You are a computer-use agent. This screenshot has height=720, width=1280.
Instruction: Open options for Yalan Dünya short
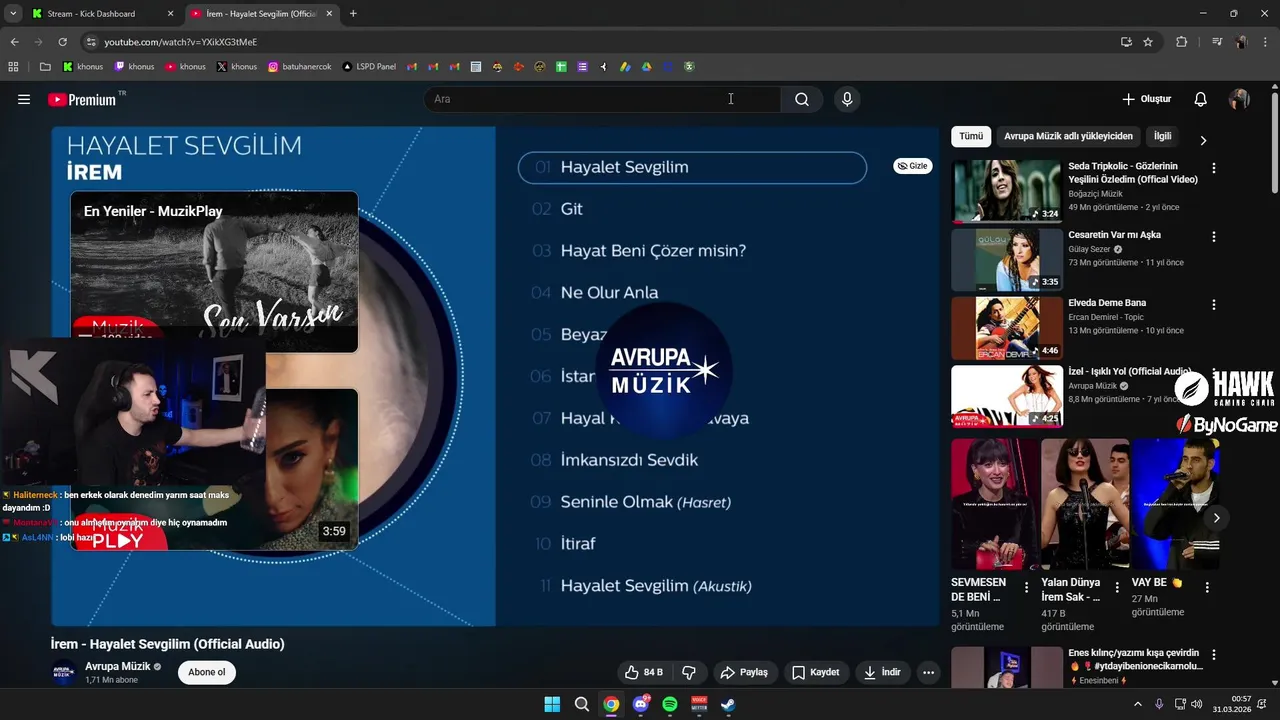coord(1116,588)
